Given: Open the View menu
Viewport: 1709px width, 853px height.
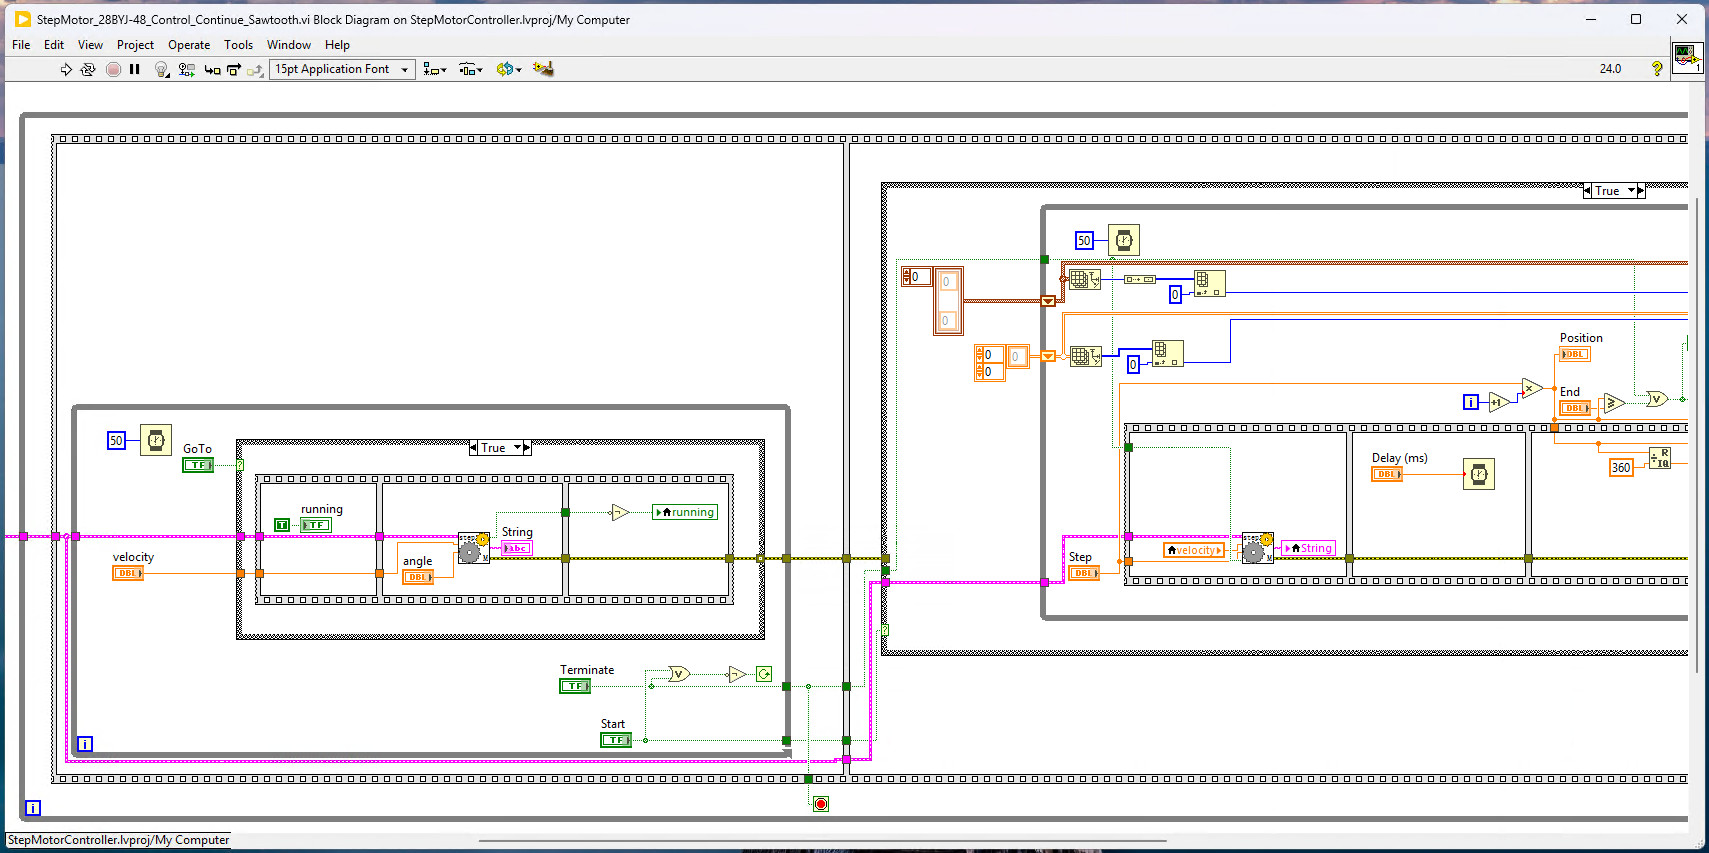Looking at the screenshot, I should click(x=90, y=45).
